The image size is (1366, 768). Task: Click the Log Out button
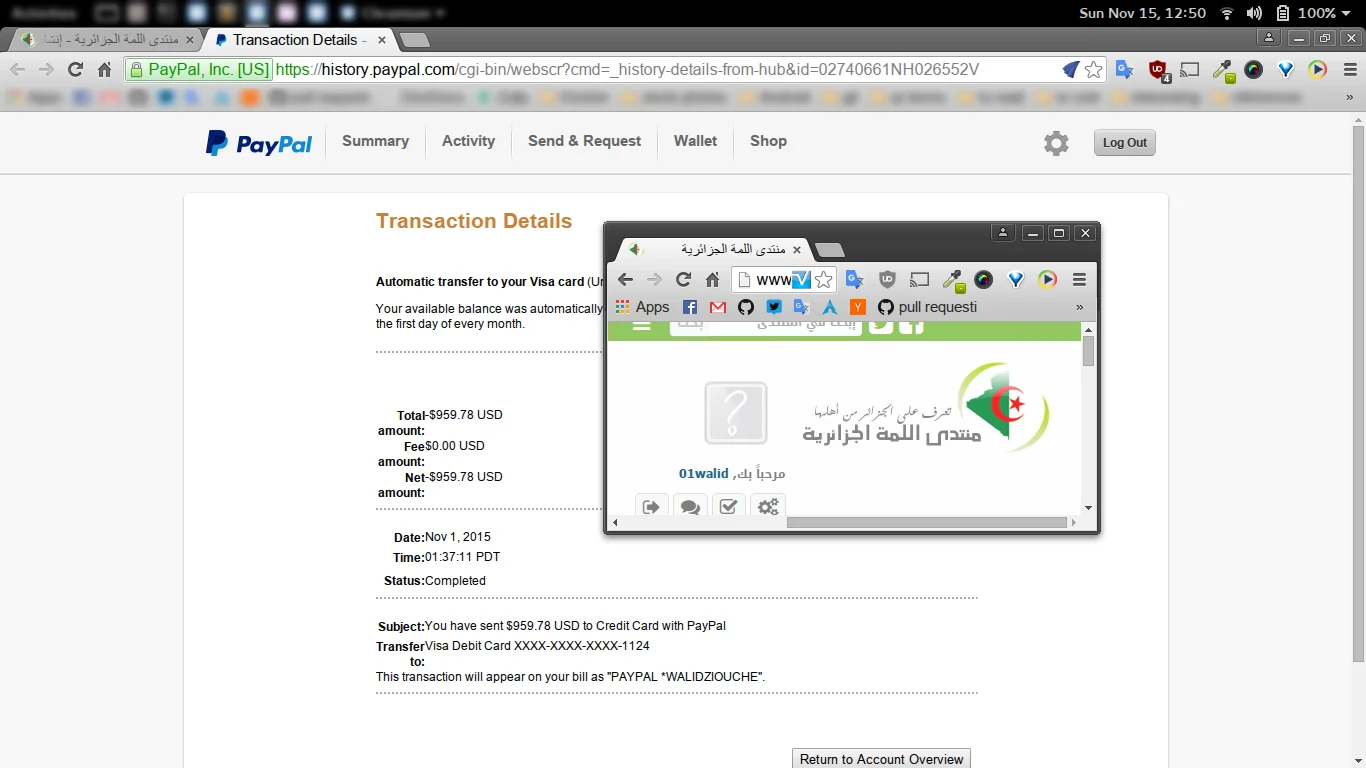tap(1124, 143)
